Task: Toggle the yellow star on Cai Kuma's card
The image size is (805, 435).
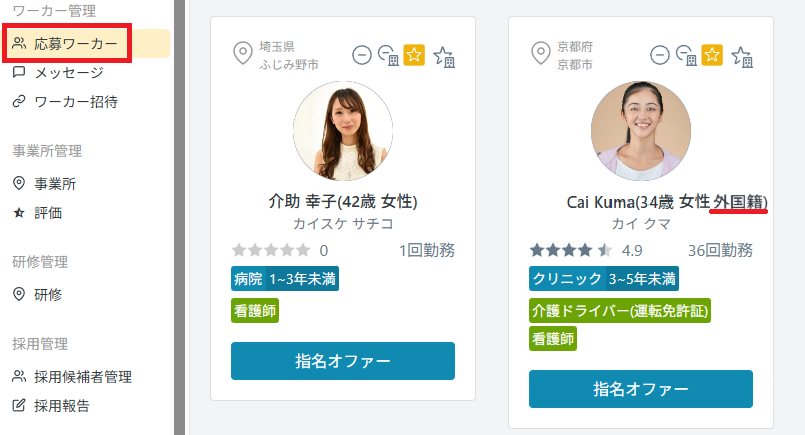Action: [712, 55]
